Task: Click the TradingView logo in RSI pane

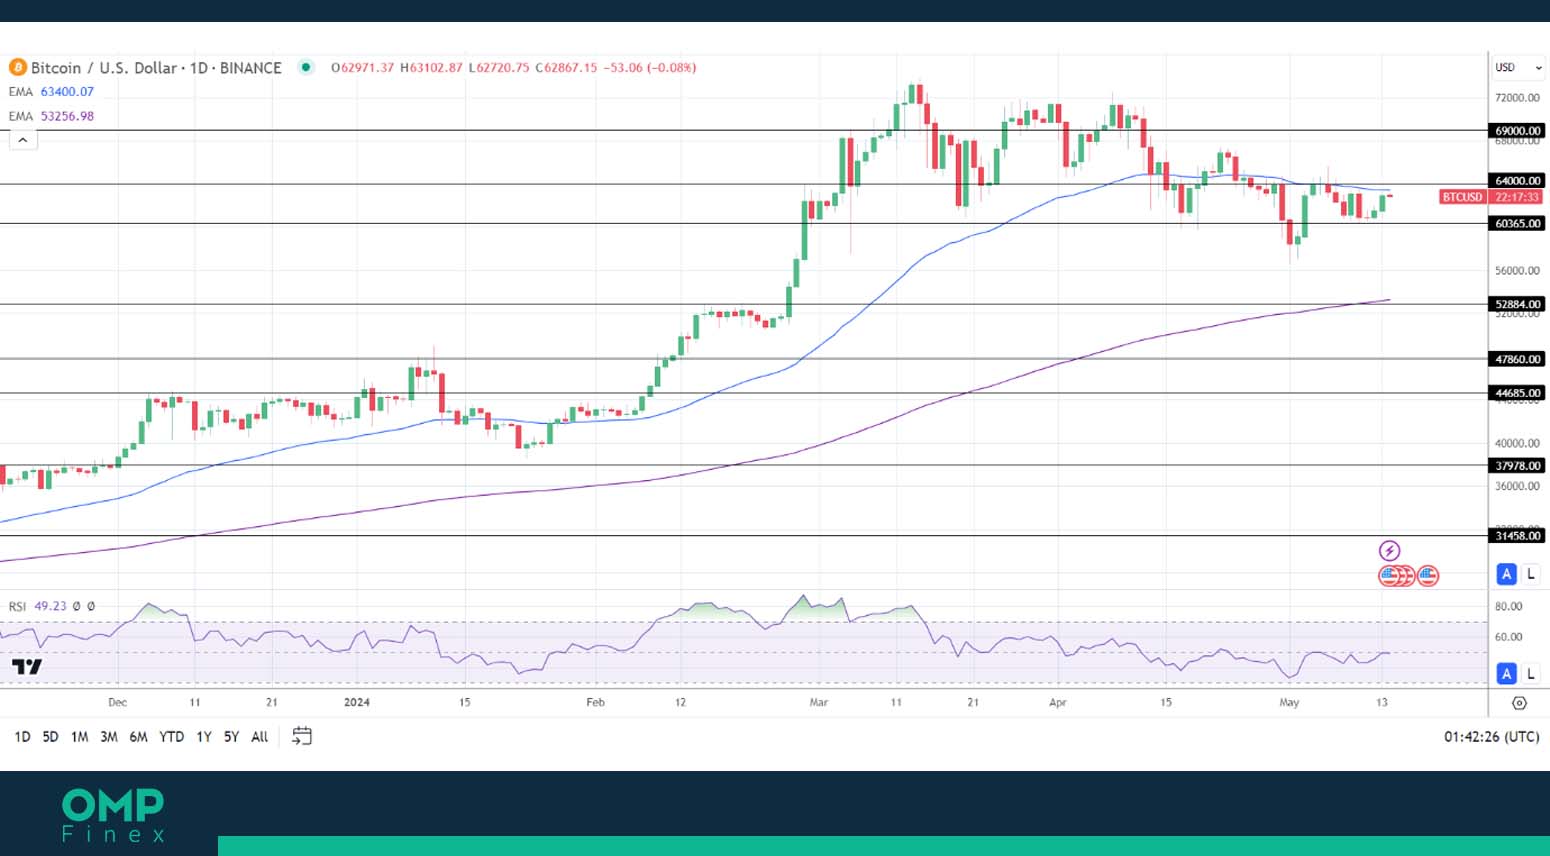Action: click(27, 667)
